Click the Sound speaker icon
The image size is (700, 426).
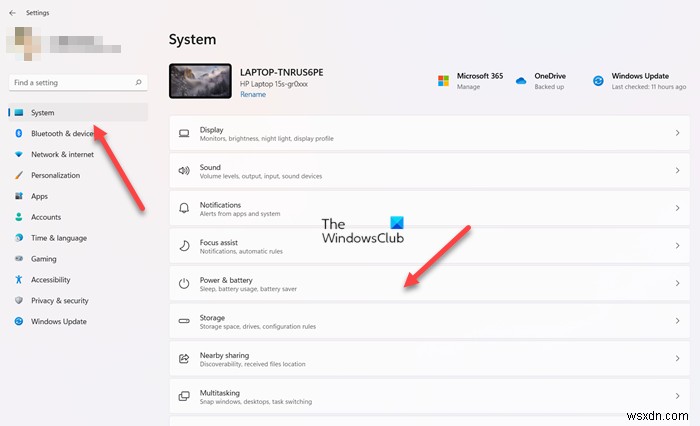click(184, 171)
